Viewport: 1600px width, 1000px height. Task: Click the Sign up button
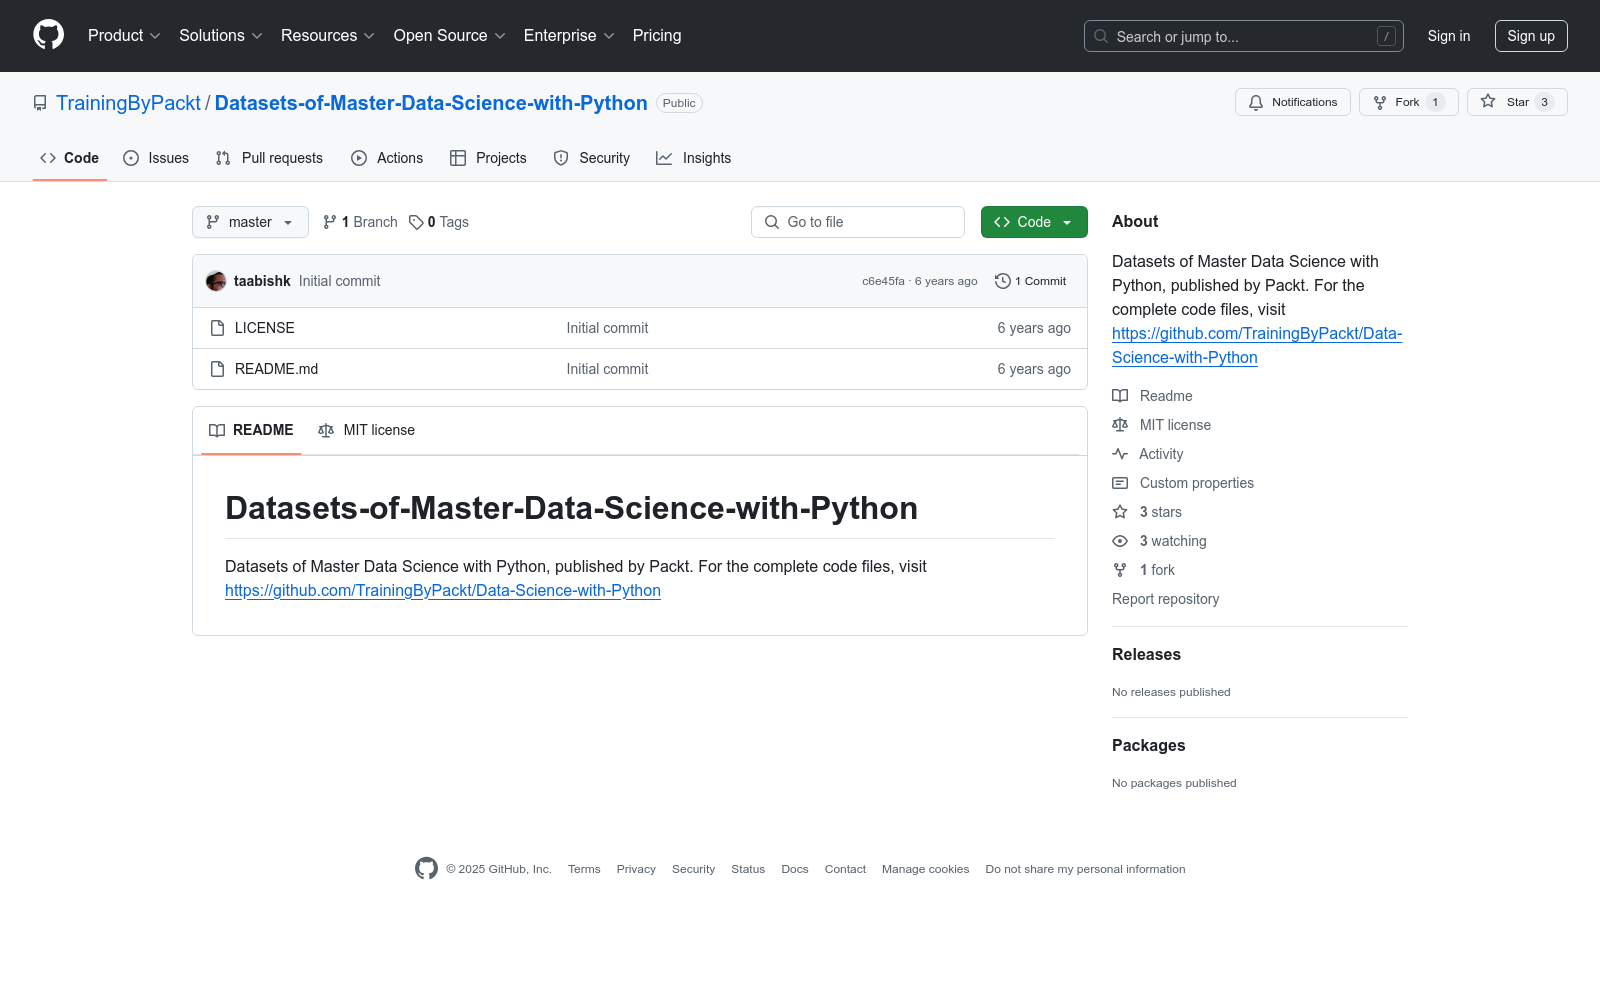[x=1531, y=36]
